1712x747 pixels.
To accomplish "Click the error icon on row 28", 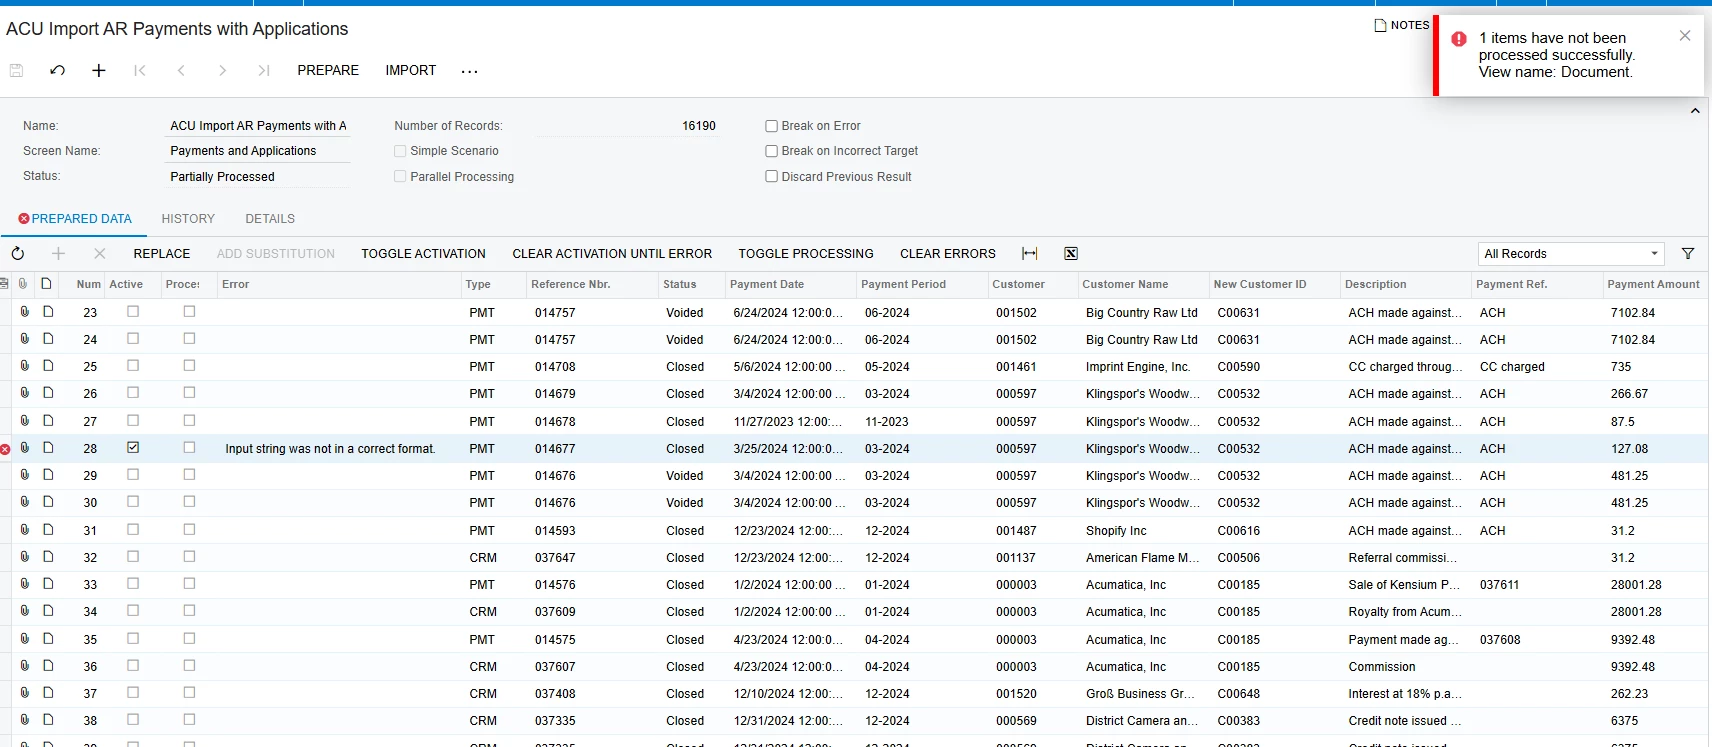I will click(5, 449).
